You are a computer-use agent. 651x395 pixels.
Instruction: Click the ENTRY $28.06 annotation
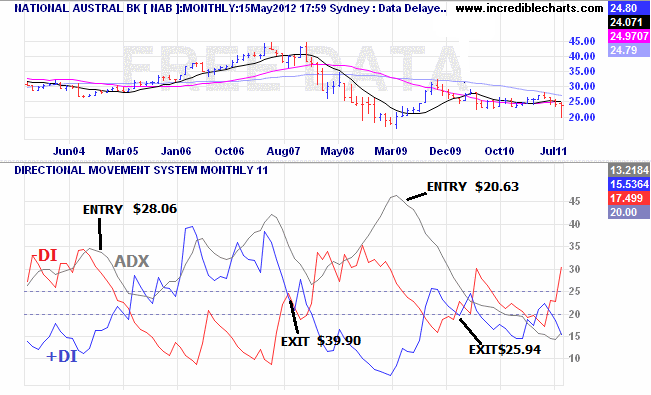(x=130, y=209)
